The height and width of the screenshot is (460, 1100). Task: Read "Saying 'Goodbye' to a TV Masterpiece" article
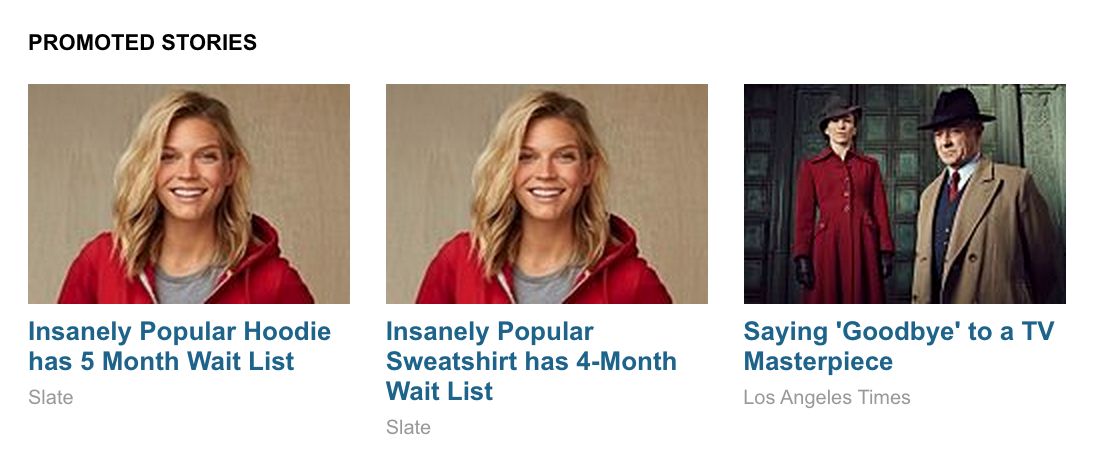899,346
